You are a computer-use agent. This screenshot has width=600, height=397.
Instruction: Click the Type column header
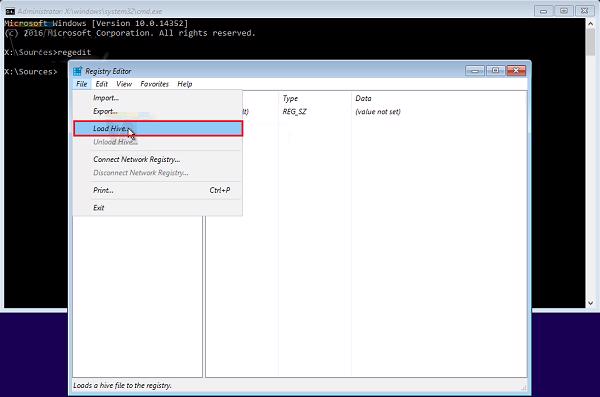(315, 98)
